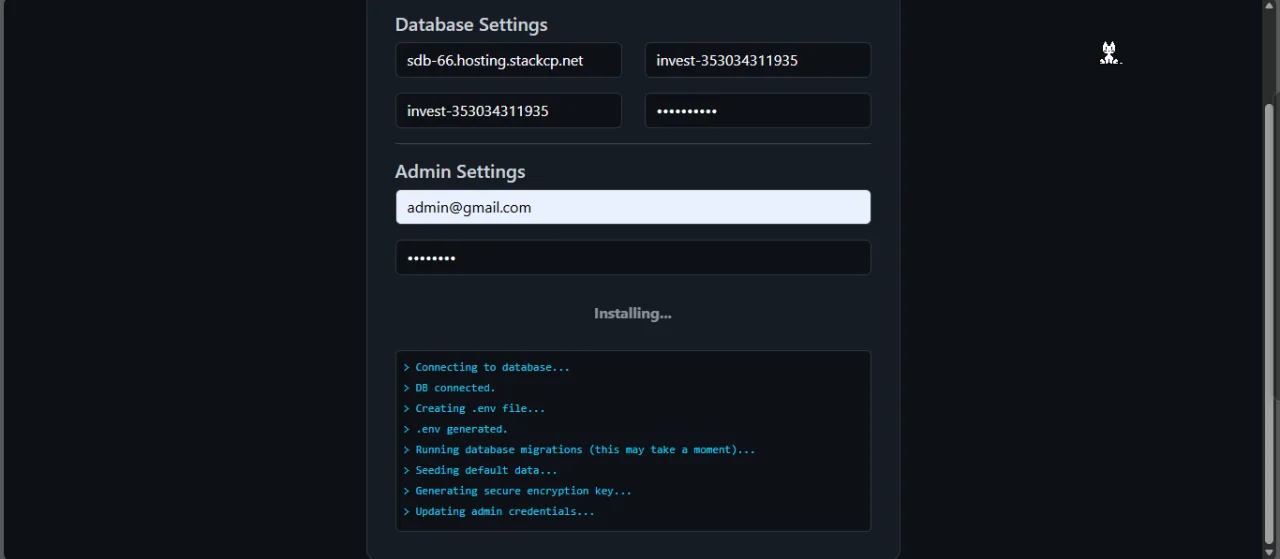This screenshot has height=559, width=1280.
Task: Click log line Generating secure encryption key...
Action: (517, 491)
